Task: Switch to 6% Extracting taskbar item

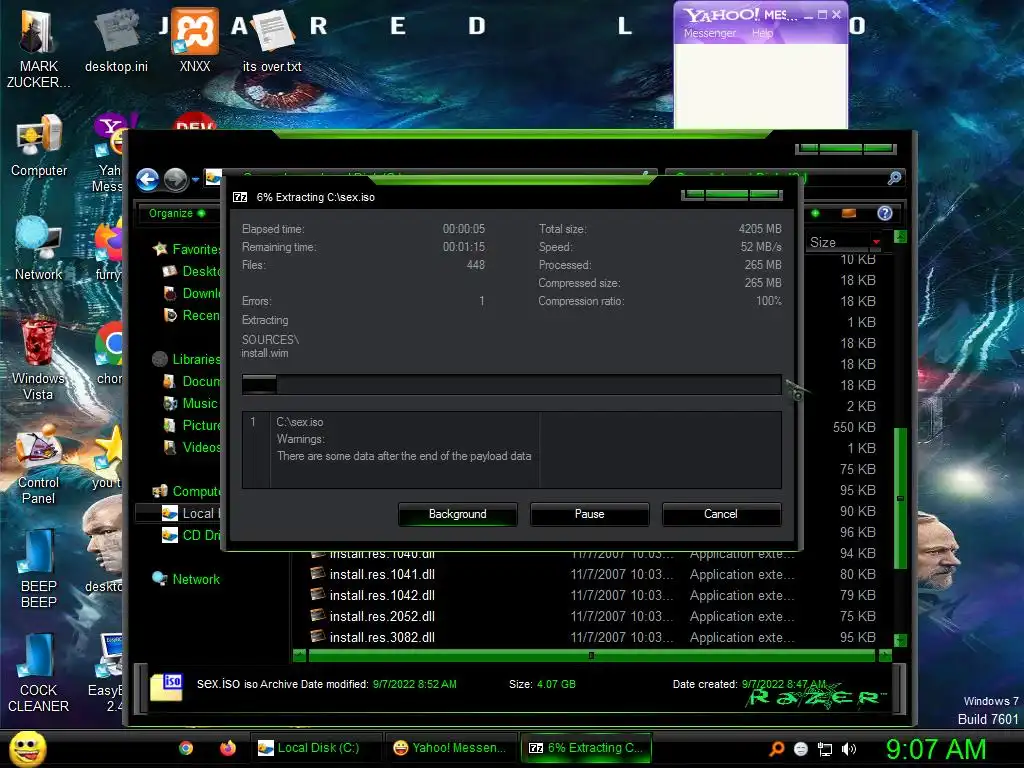Action: pos(586,748)
